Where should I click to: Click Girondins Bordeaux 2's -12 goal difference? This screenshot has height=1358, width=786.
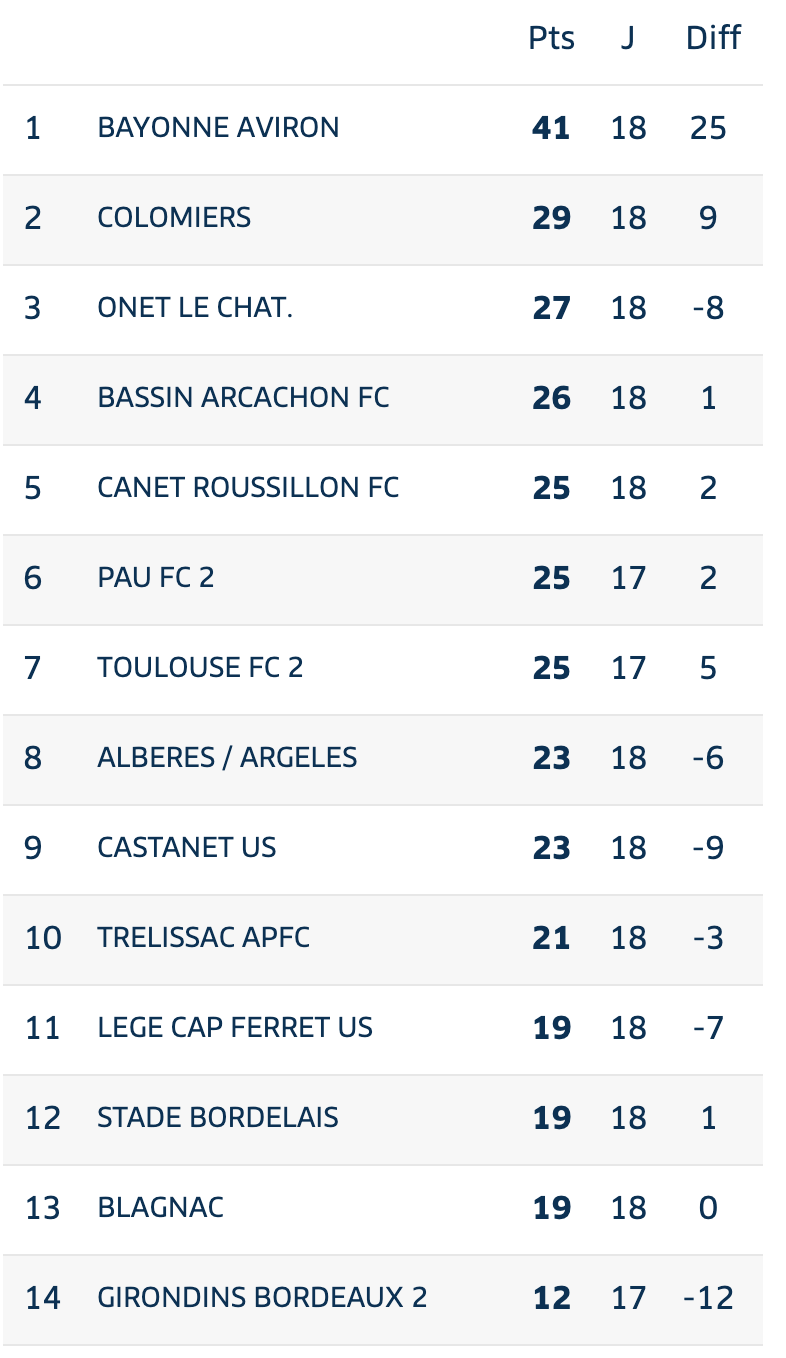tap(708, 1298)
